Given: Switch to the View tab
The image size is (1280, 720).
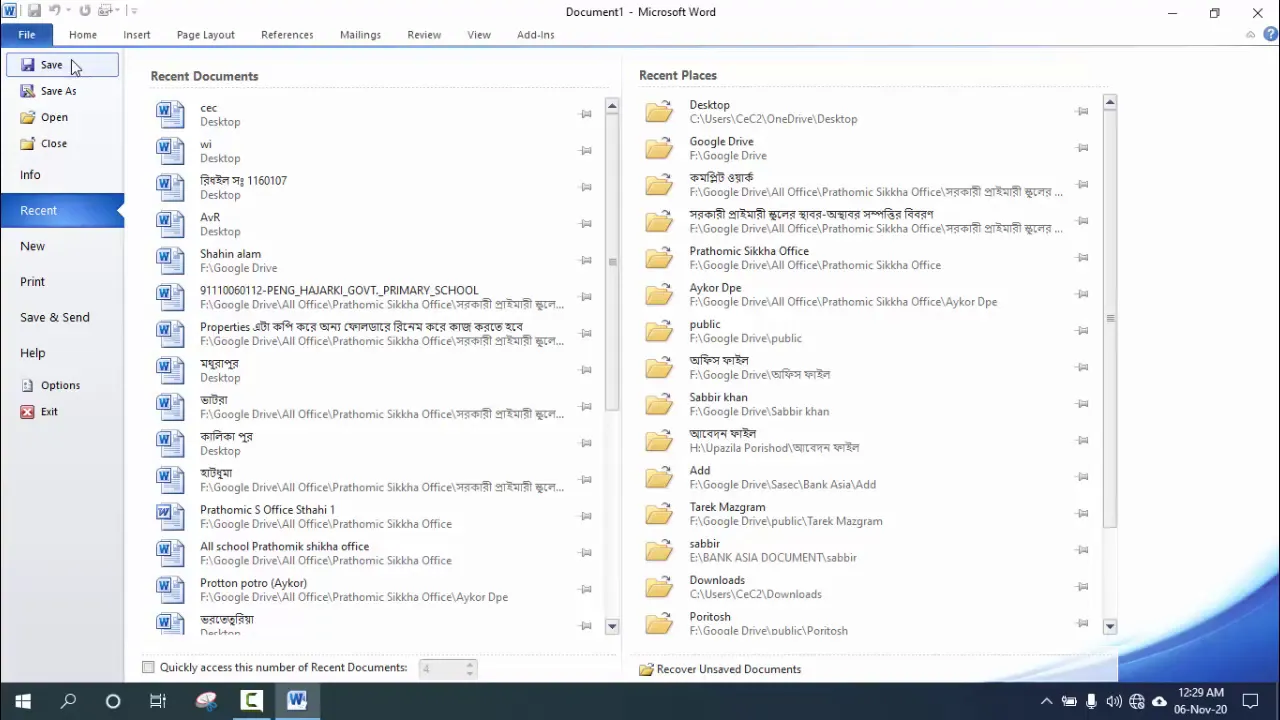Looking at the screenshot, I should (x=479, y=34).
